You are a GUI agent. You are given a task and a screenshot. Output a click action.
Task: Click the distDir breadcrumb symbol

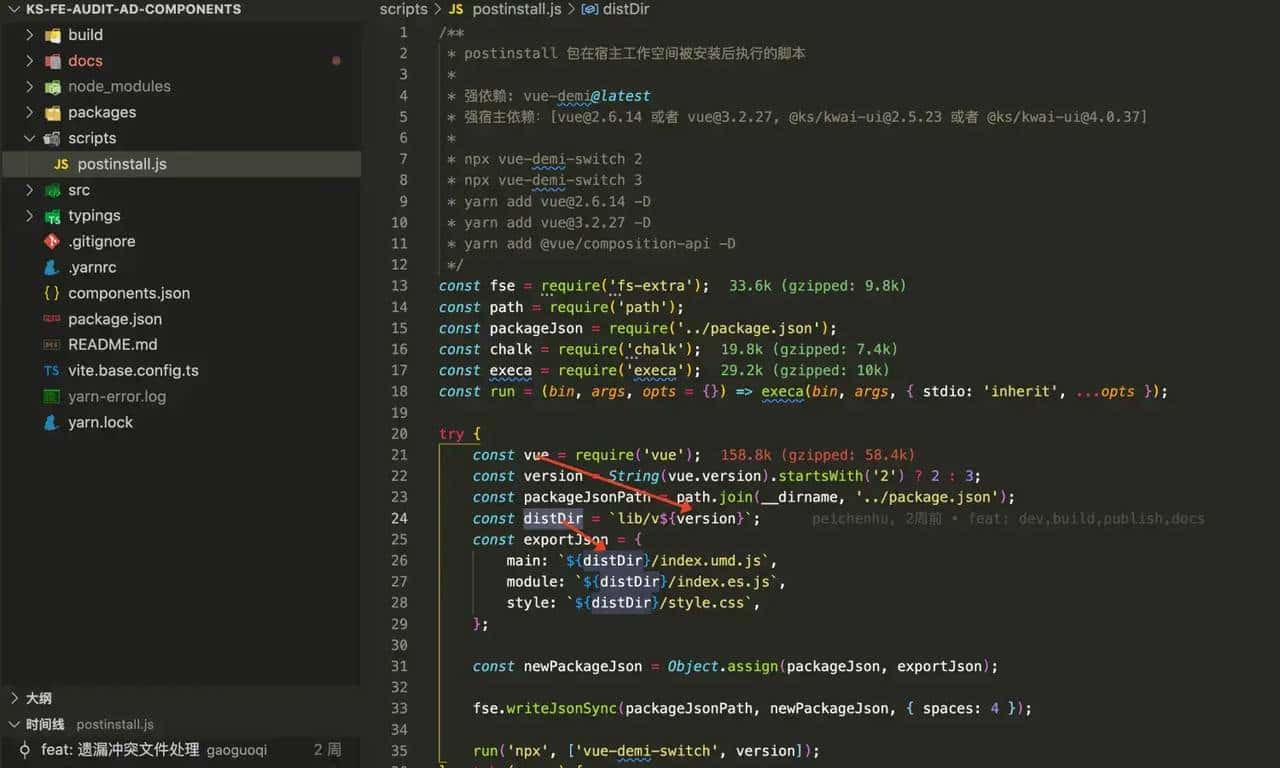(x=623, y=9)
